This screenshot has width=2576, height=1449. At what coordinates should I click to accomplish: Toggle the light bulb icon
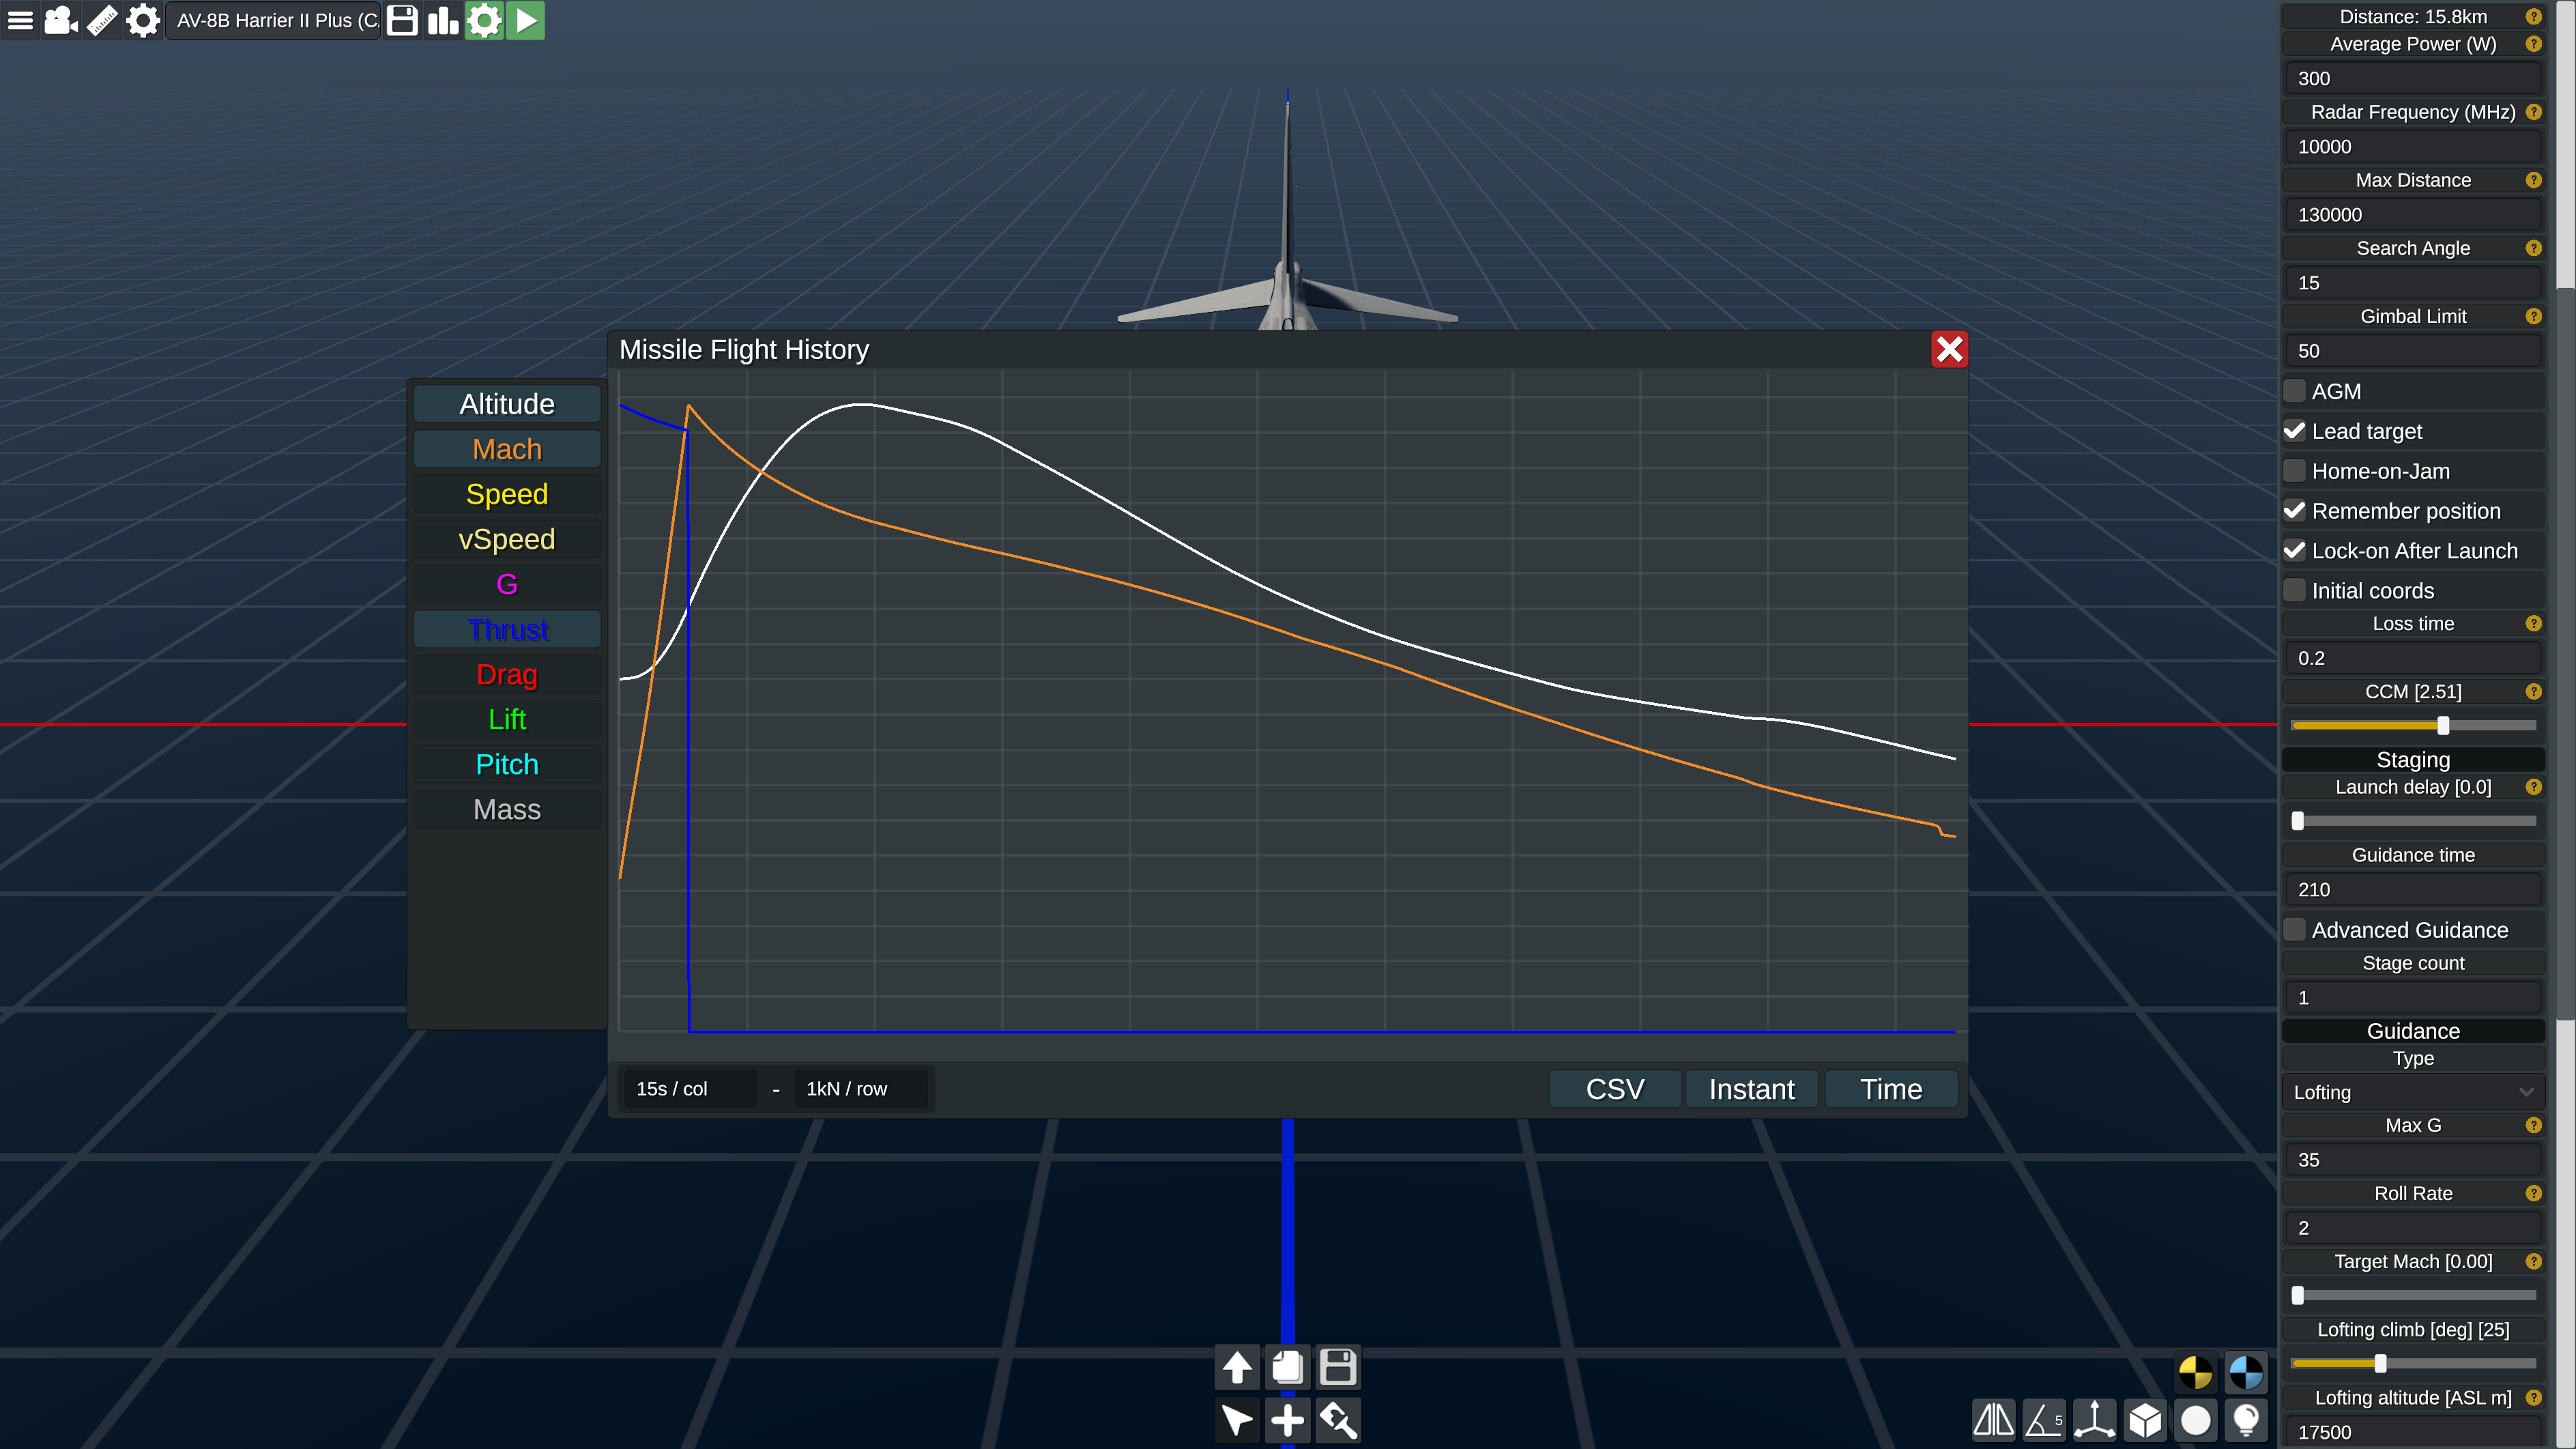point(2246,1420)
